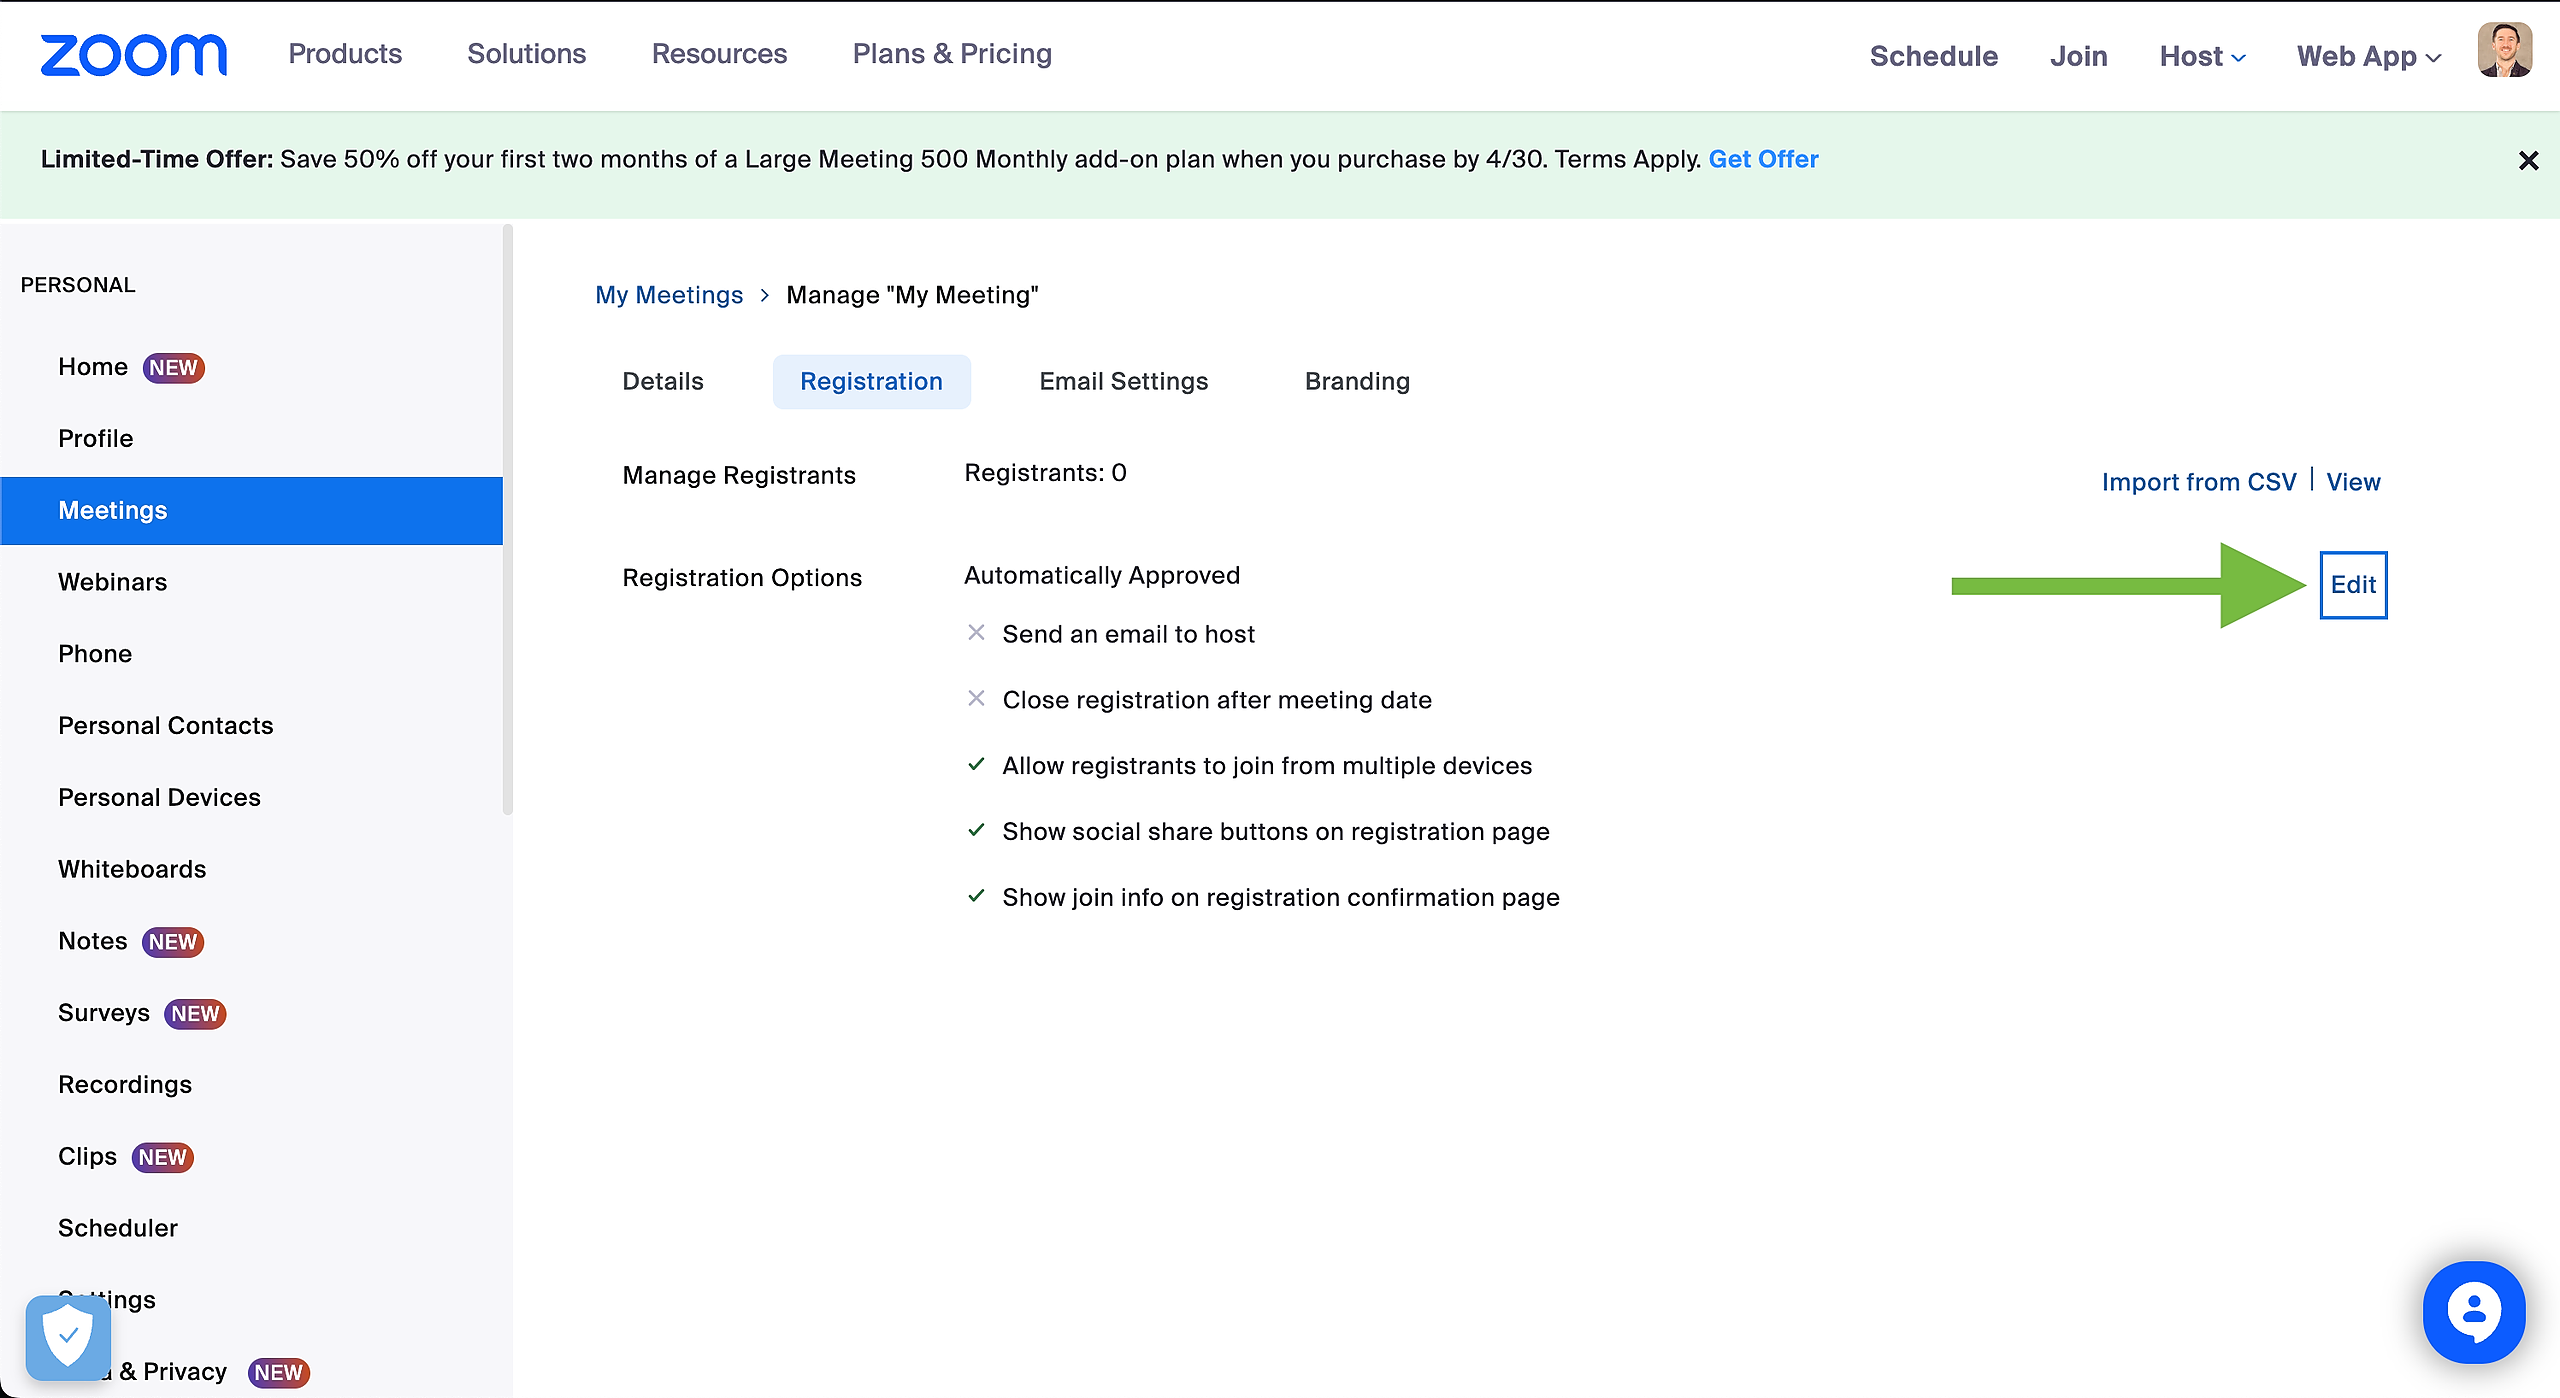Expand the Host dropdown menu

click(x=2202, y=56)
